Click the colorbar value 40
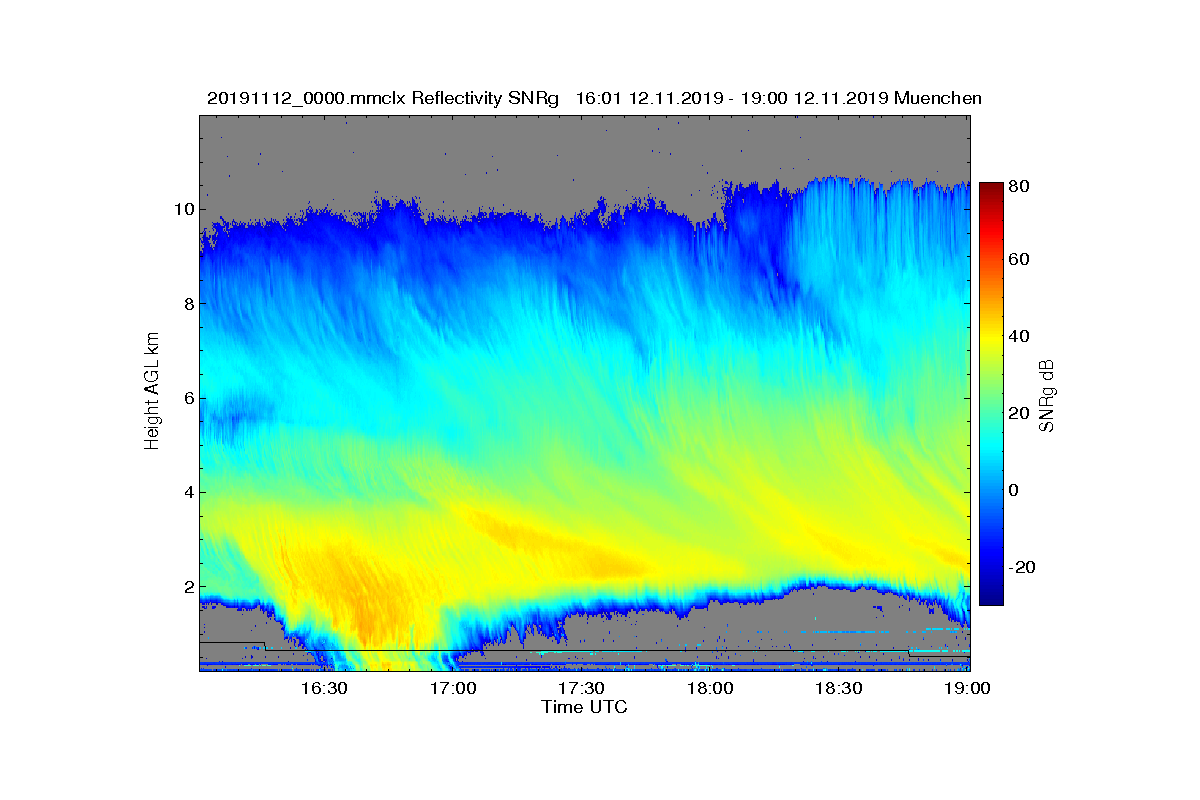The image size is (1200, 800). pos(1020,336)
